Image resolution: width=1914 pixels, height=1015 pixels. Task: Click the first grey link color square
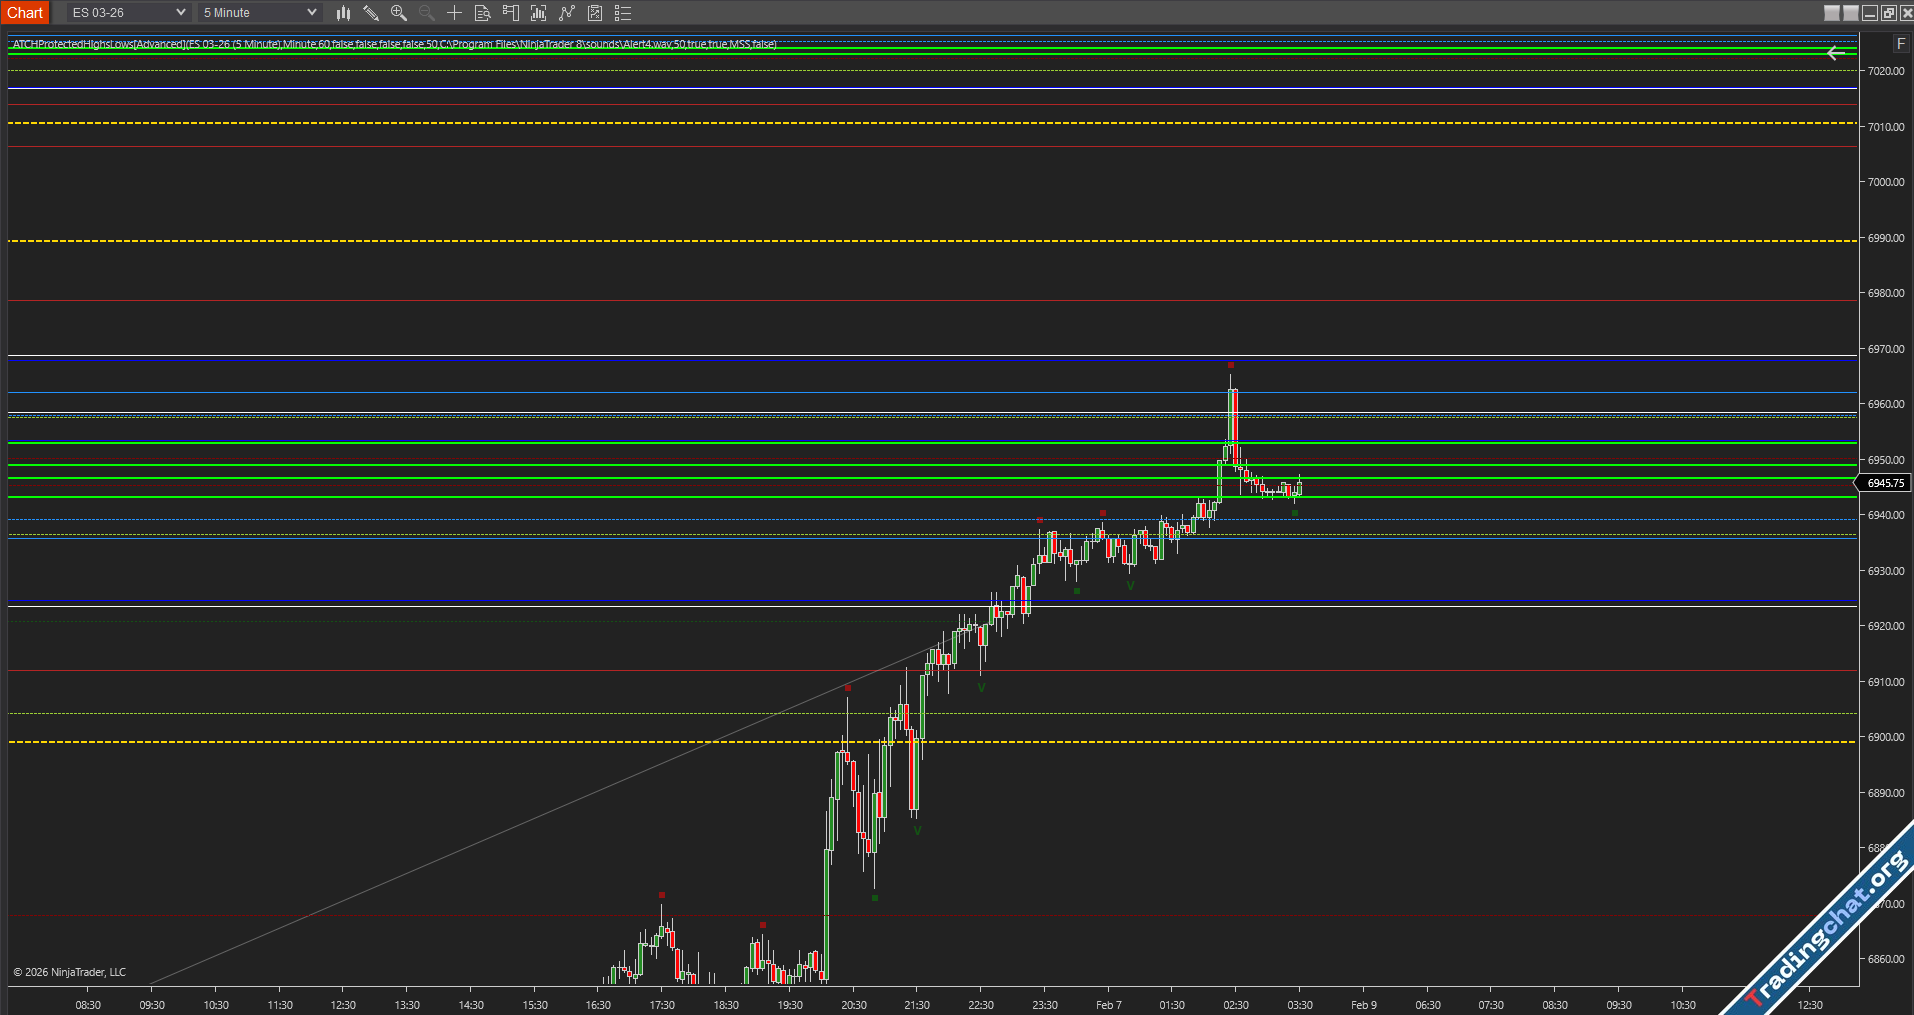tap(1832, 13)
